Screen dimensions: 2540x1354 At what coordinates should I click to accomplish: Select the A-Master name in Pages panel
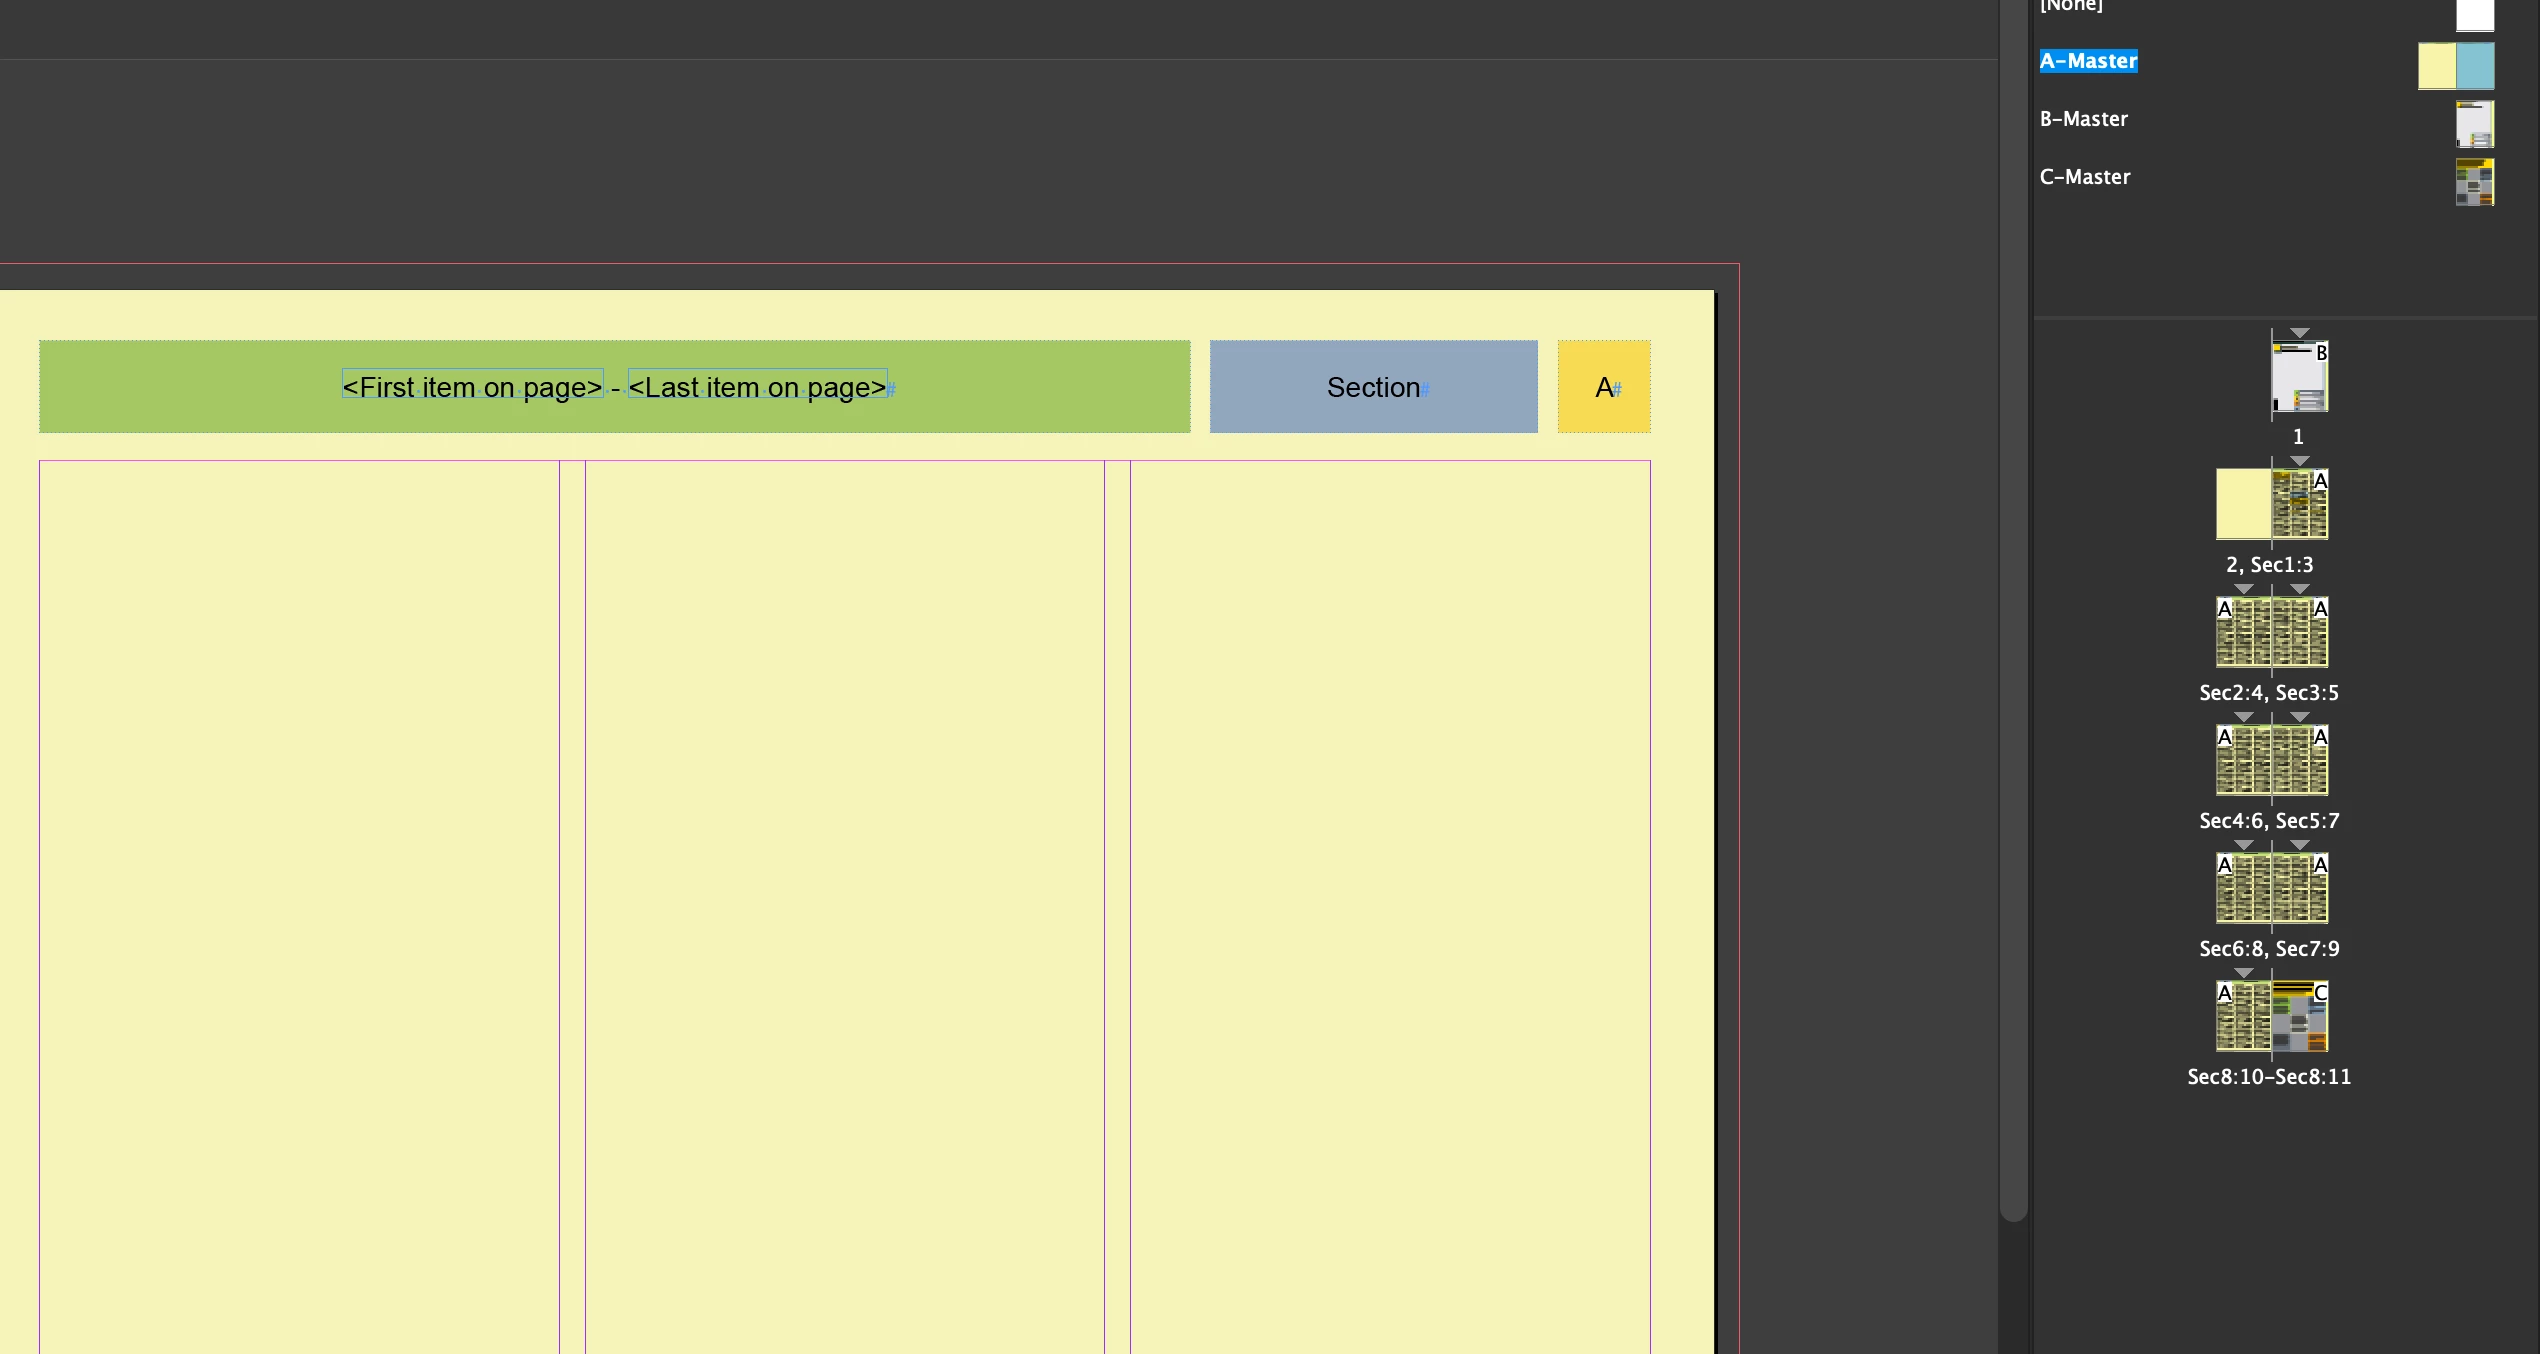click(x=2088, y=61)
